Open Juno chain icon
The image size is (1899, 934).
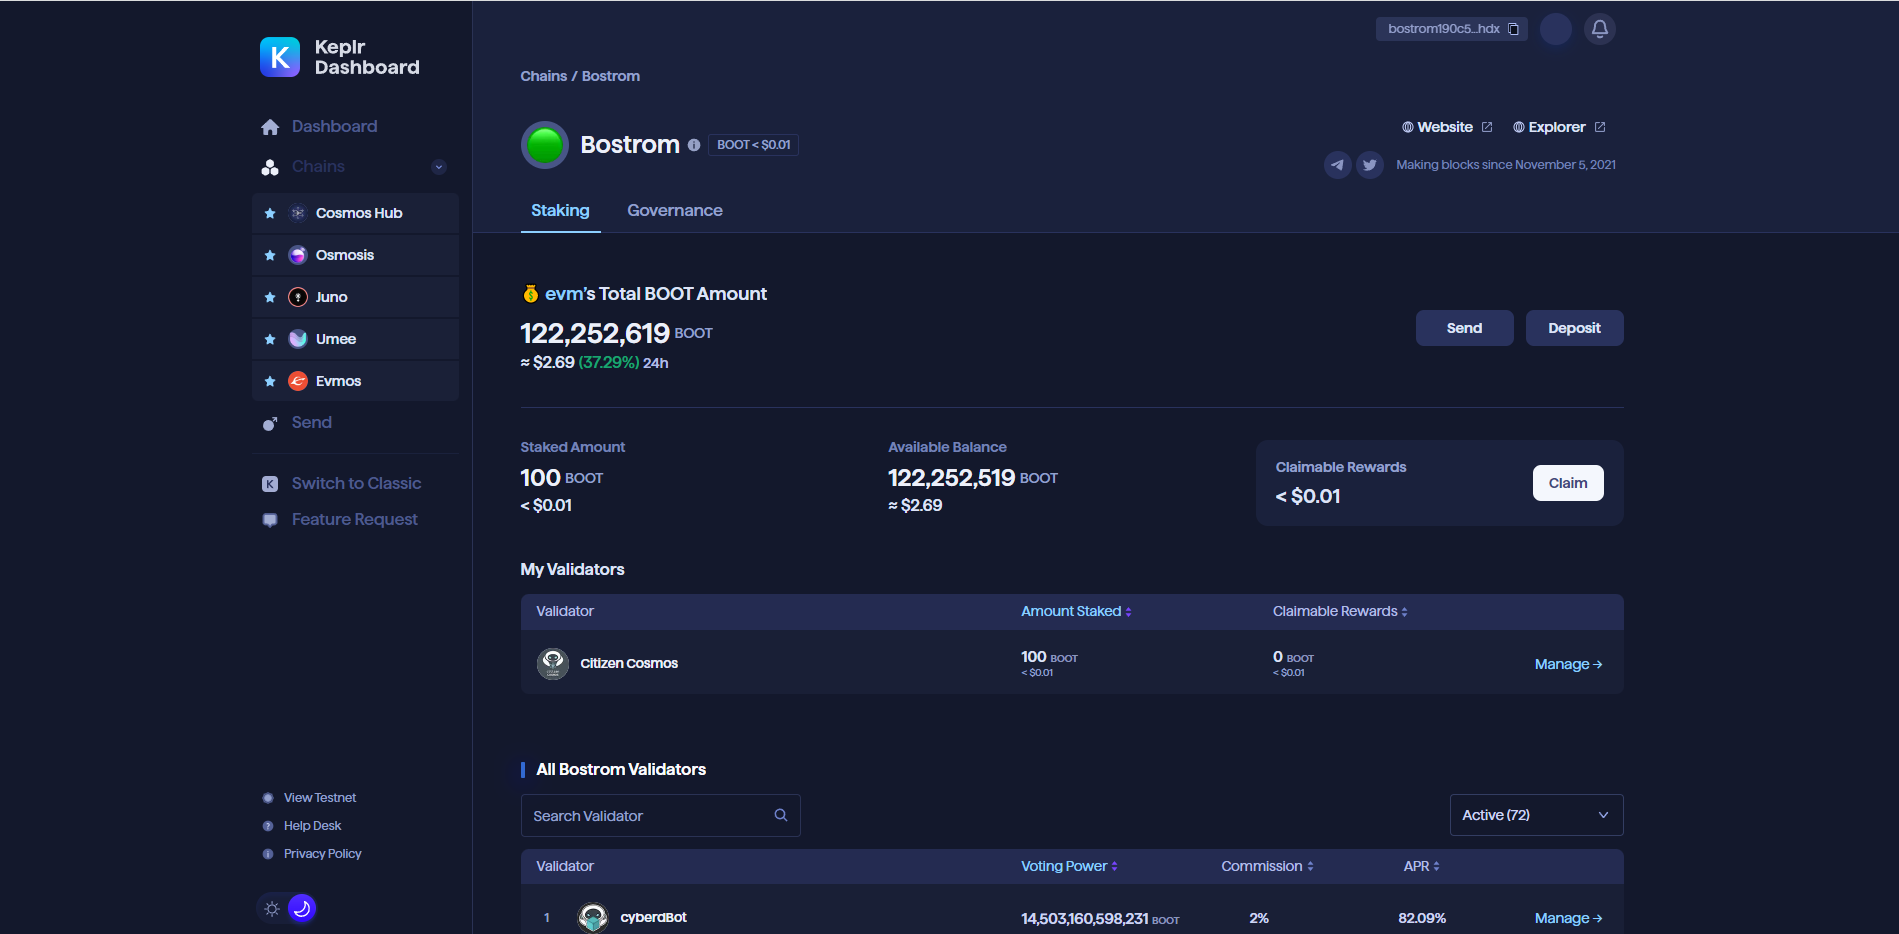tap(298, 297)
